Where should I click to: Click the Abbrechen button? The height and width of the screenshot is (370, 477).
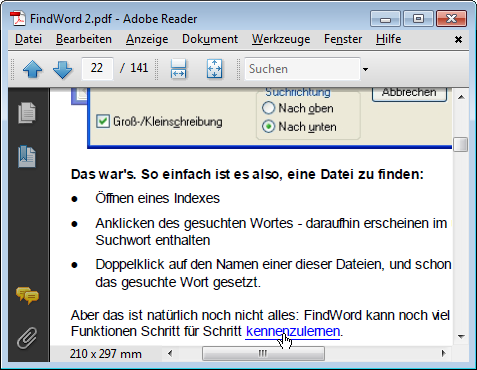click(x=409, y=93)
